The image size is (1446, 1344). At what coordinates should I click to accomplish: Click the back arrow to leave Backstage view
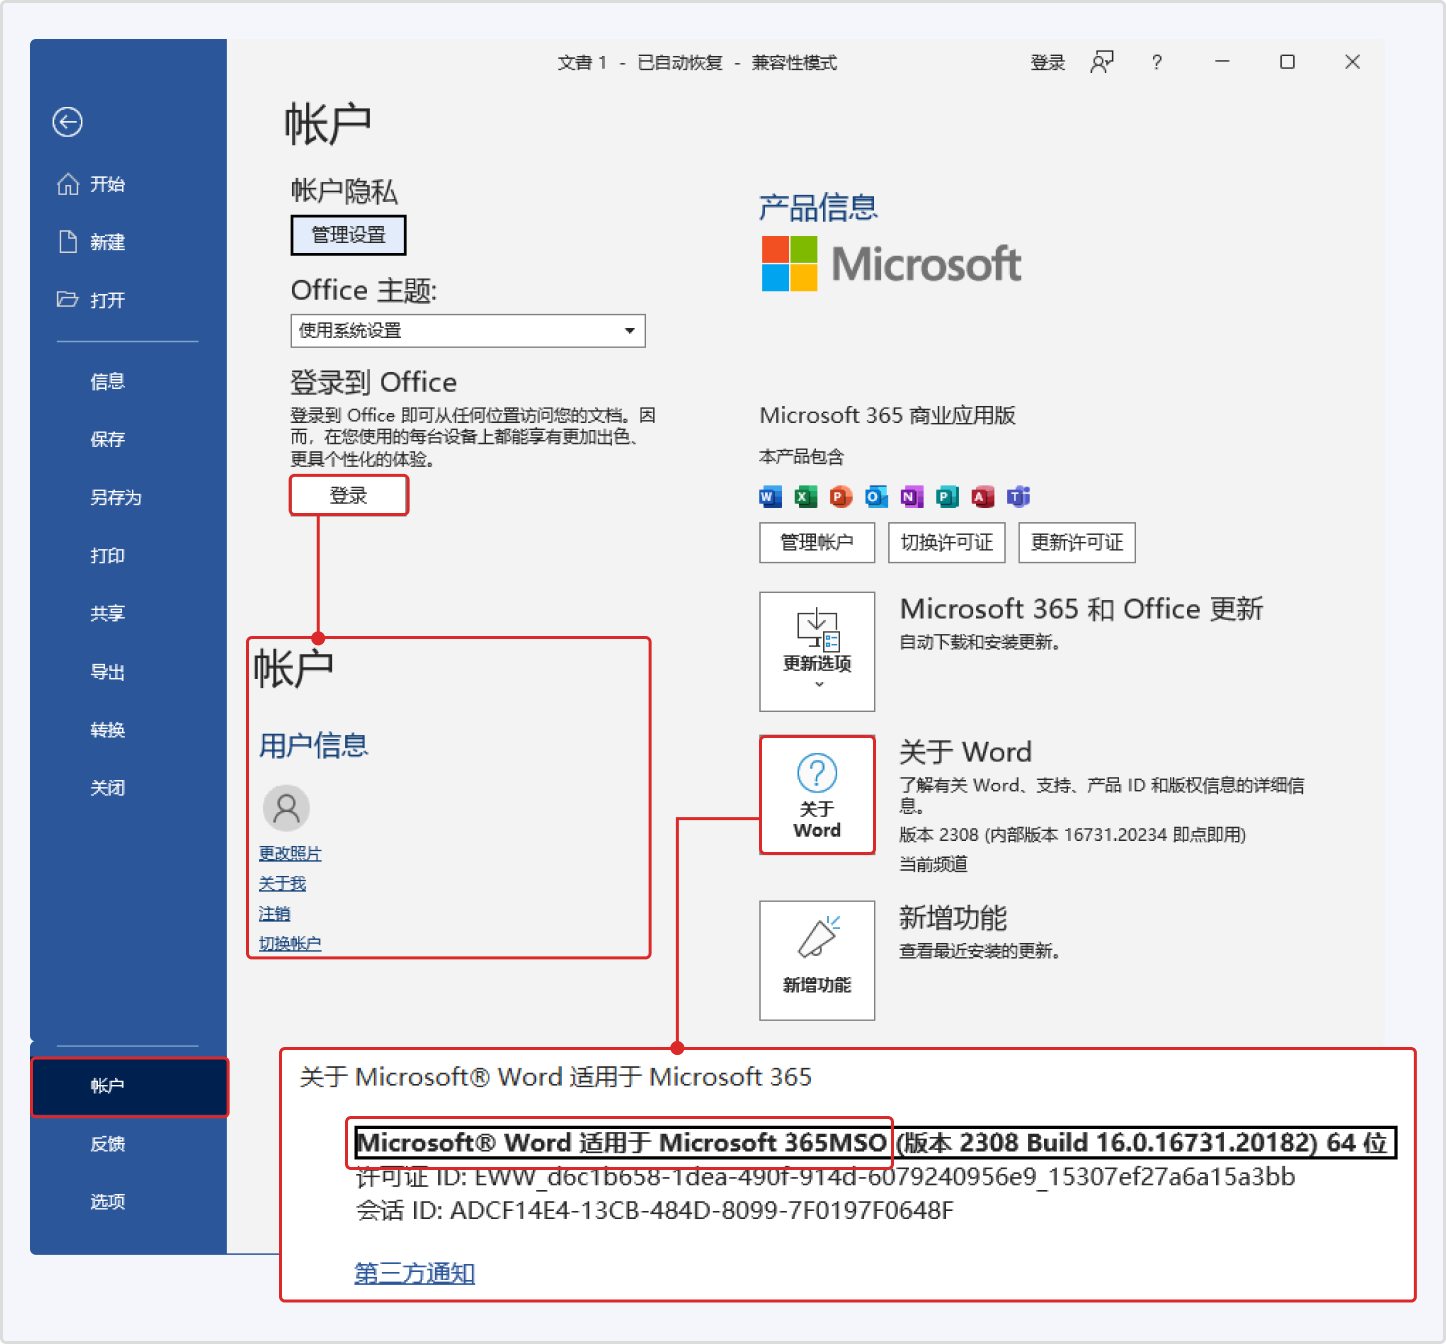click(x=66, y=122)
